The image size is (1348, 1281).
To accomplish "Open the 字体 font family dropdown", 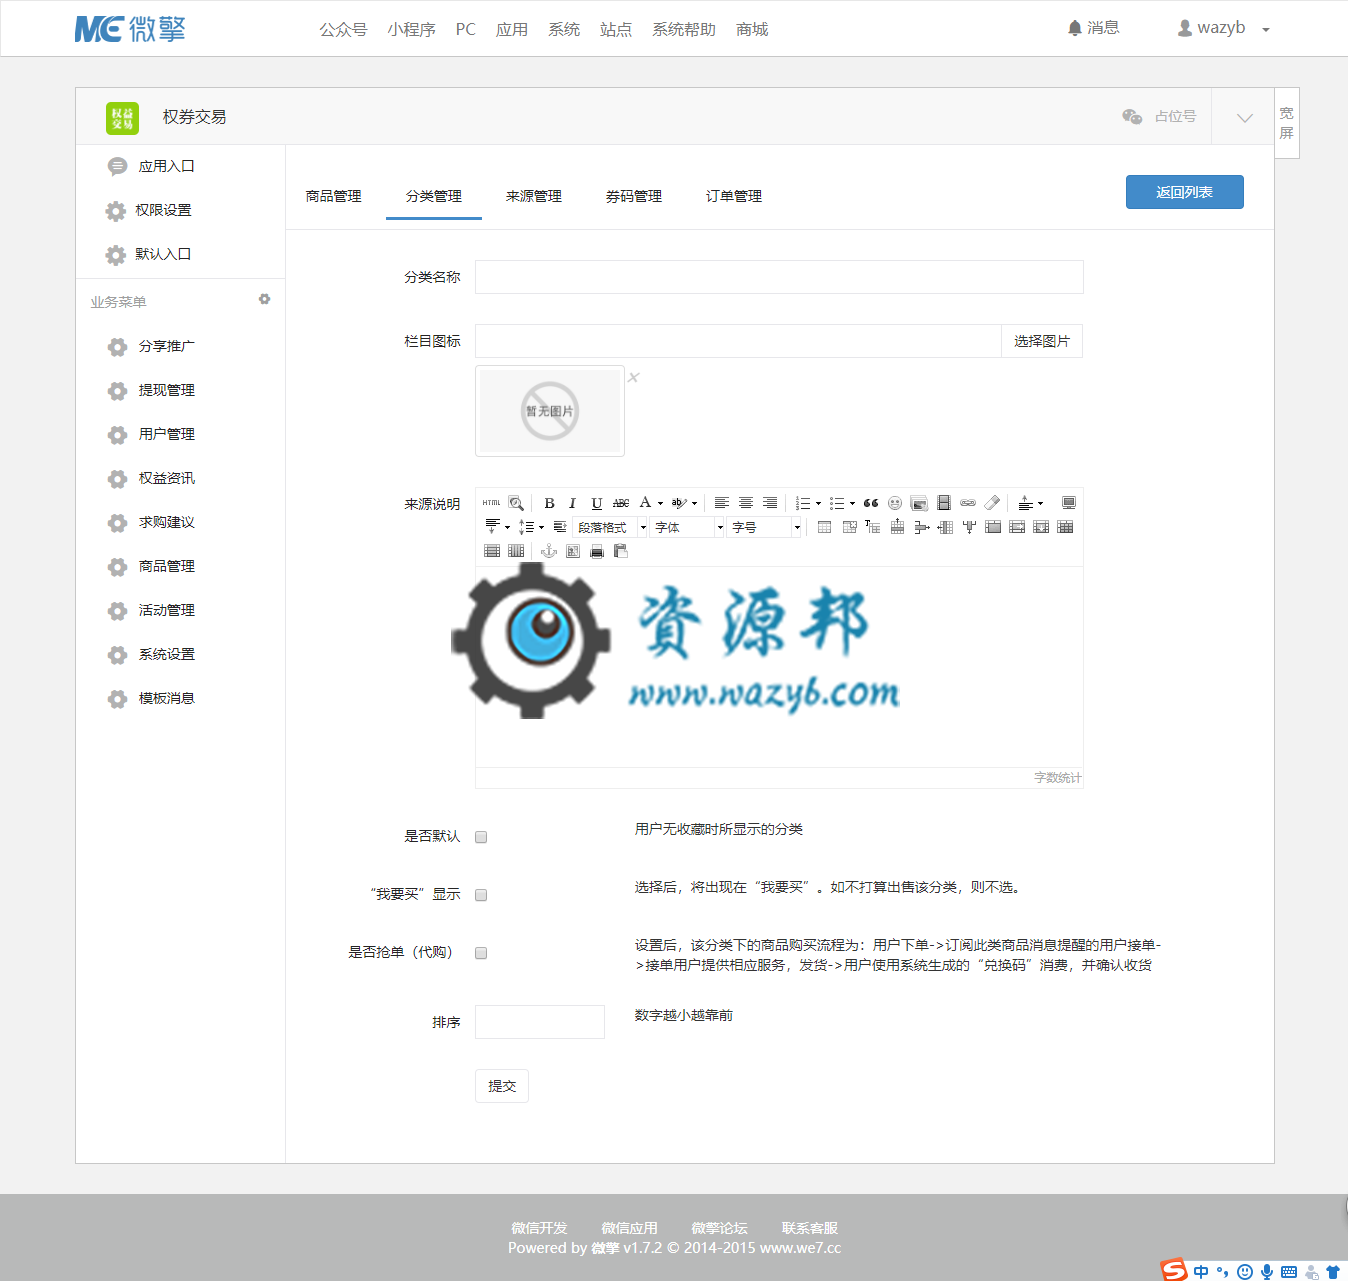I will [688, 527].
